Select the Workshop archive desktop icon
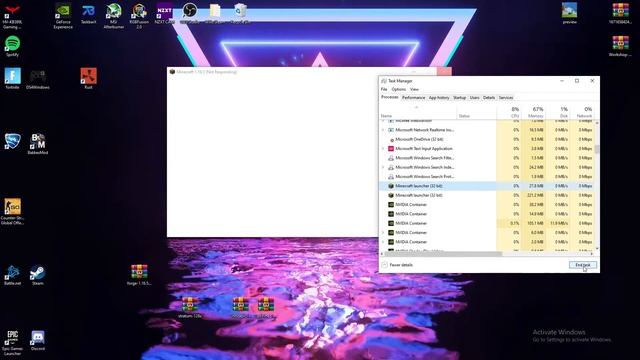Screen dimensions: 640x360 coord(620,46)
